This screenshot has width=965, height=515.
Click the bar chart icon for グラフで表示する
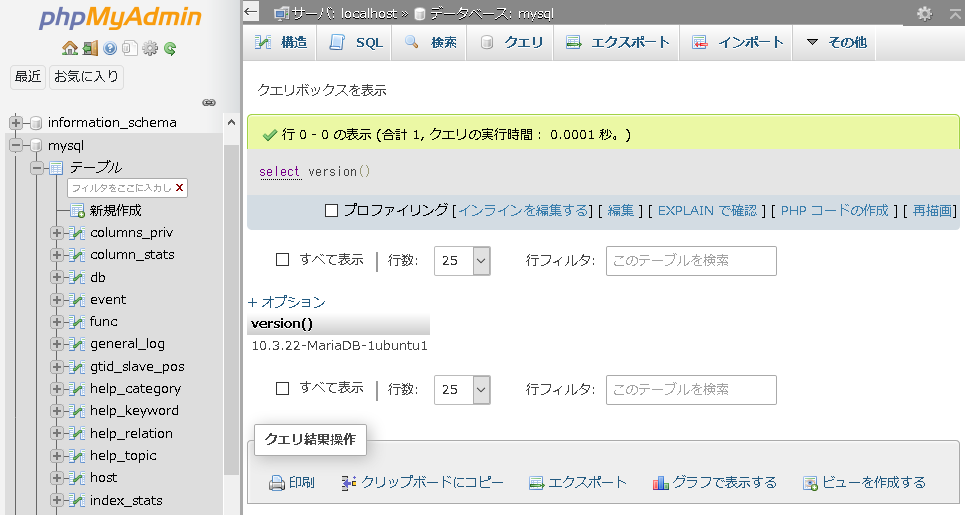click(661, 483)
